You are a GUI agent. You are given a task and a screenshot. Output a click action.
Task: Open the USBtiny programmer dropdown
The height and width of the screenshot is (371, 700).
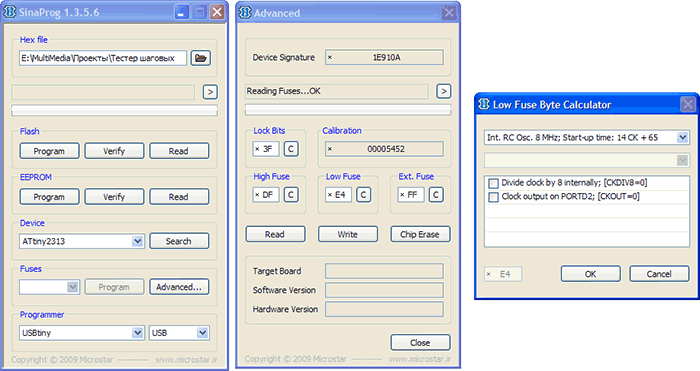(x=138, y=333)
